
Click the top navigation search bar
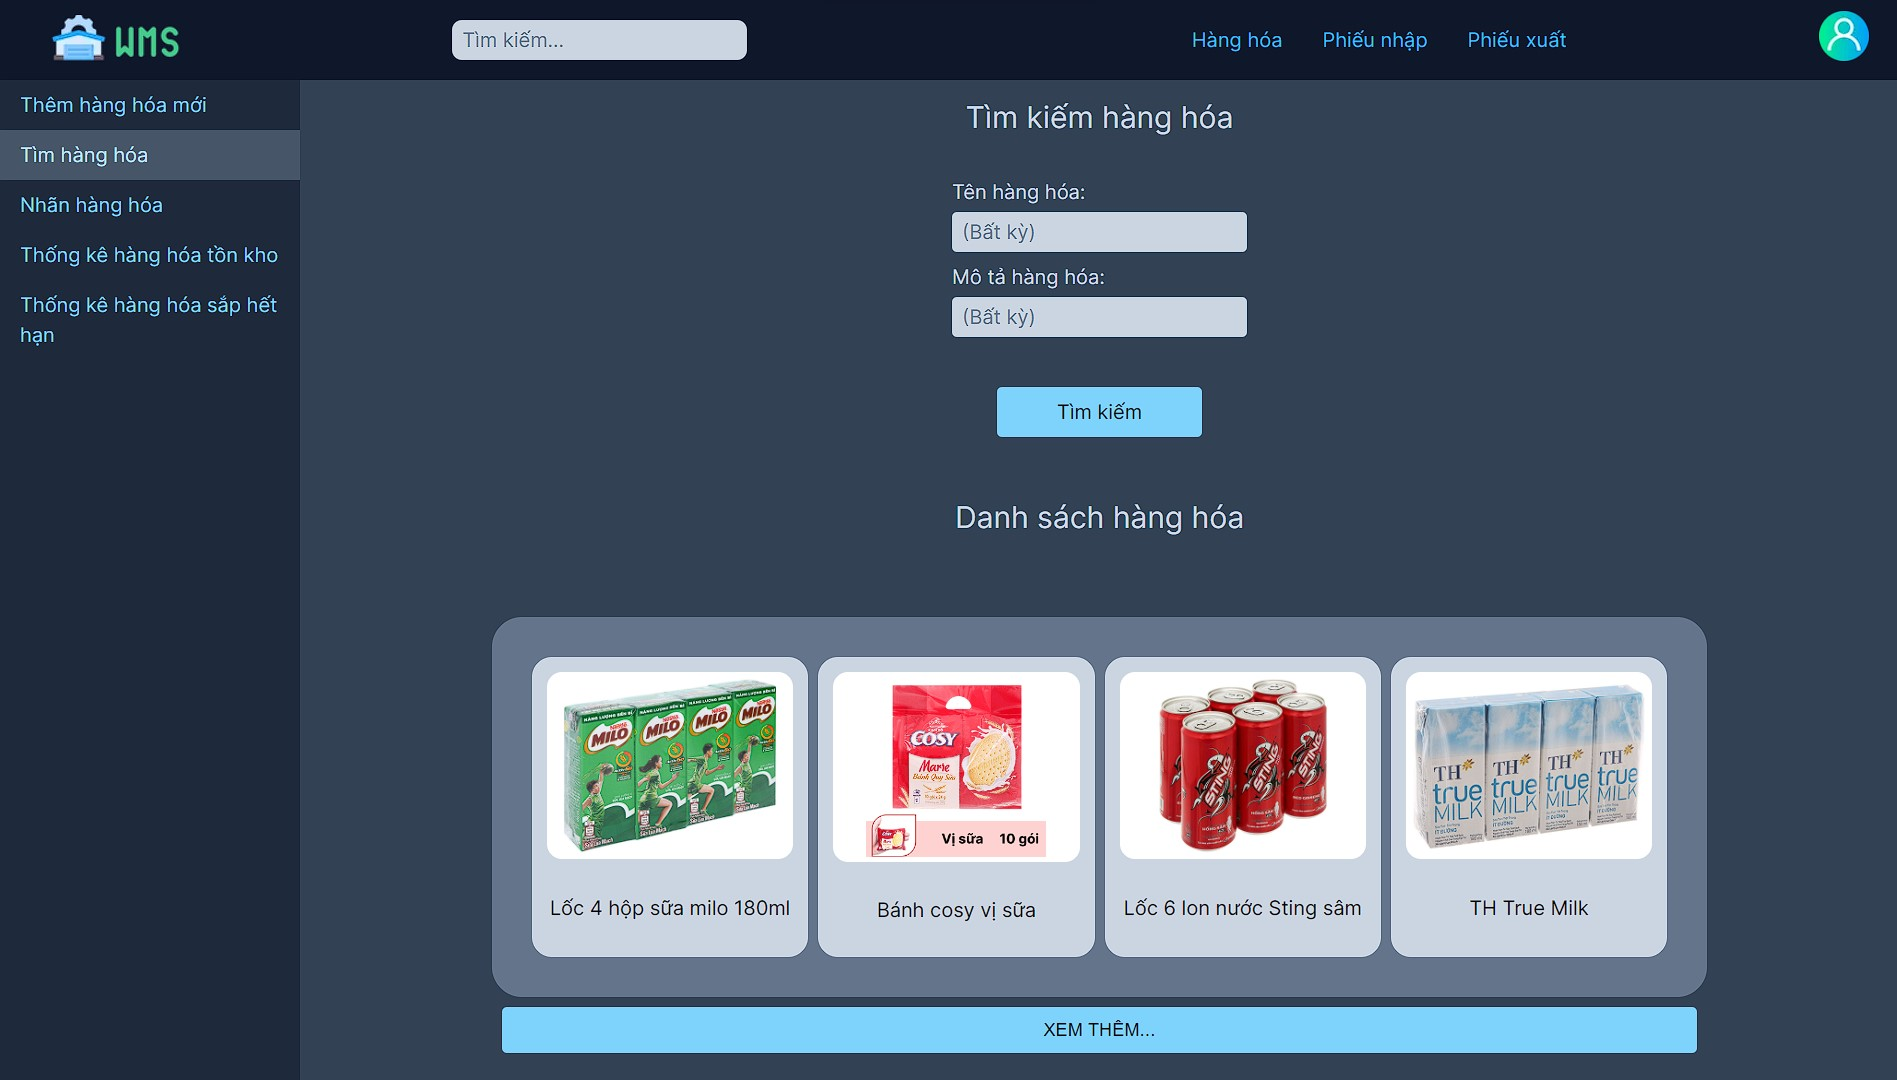[x=598, y=39]
